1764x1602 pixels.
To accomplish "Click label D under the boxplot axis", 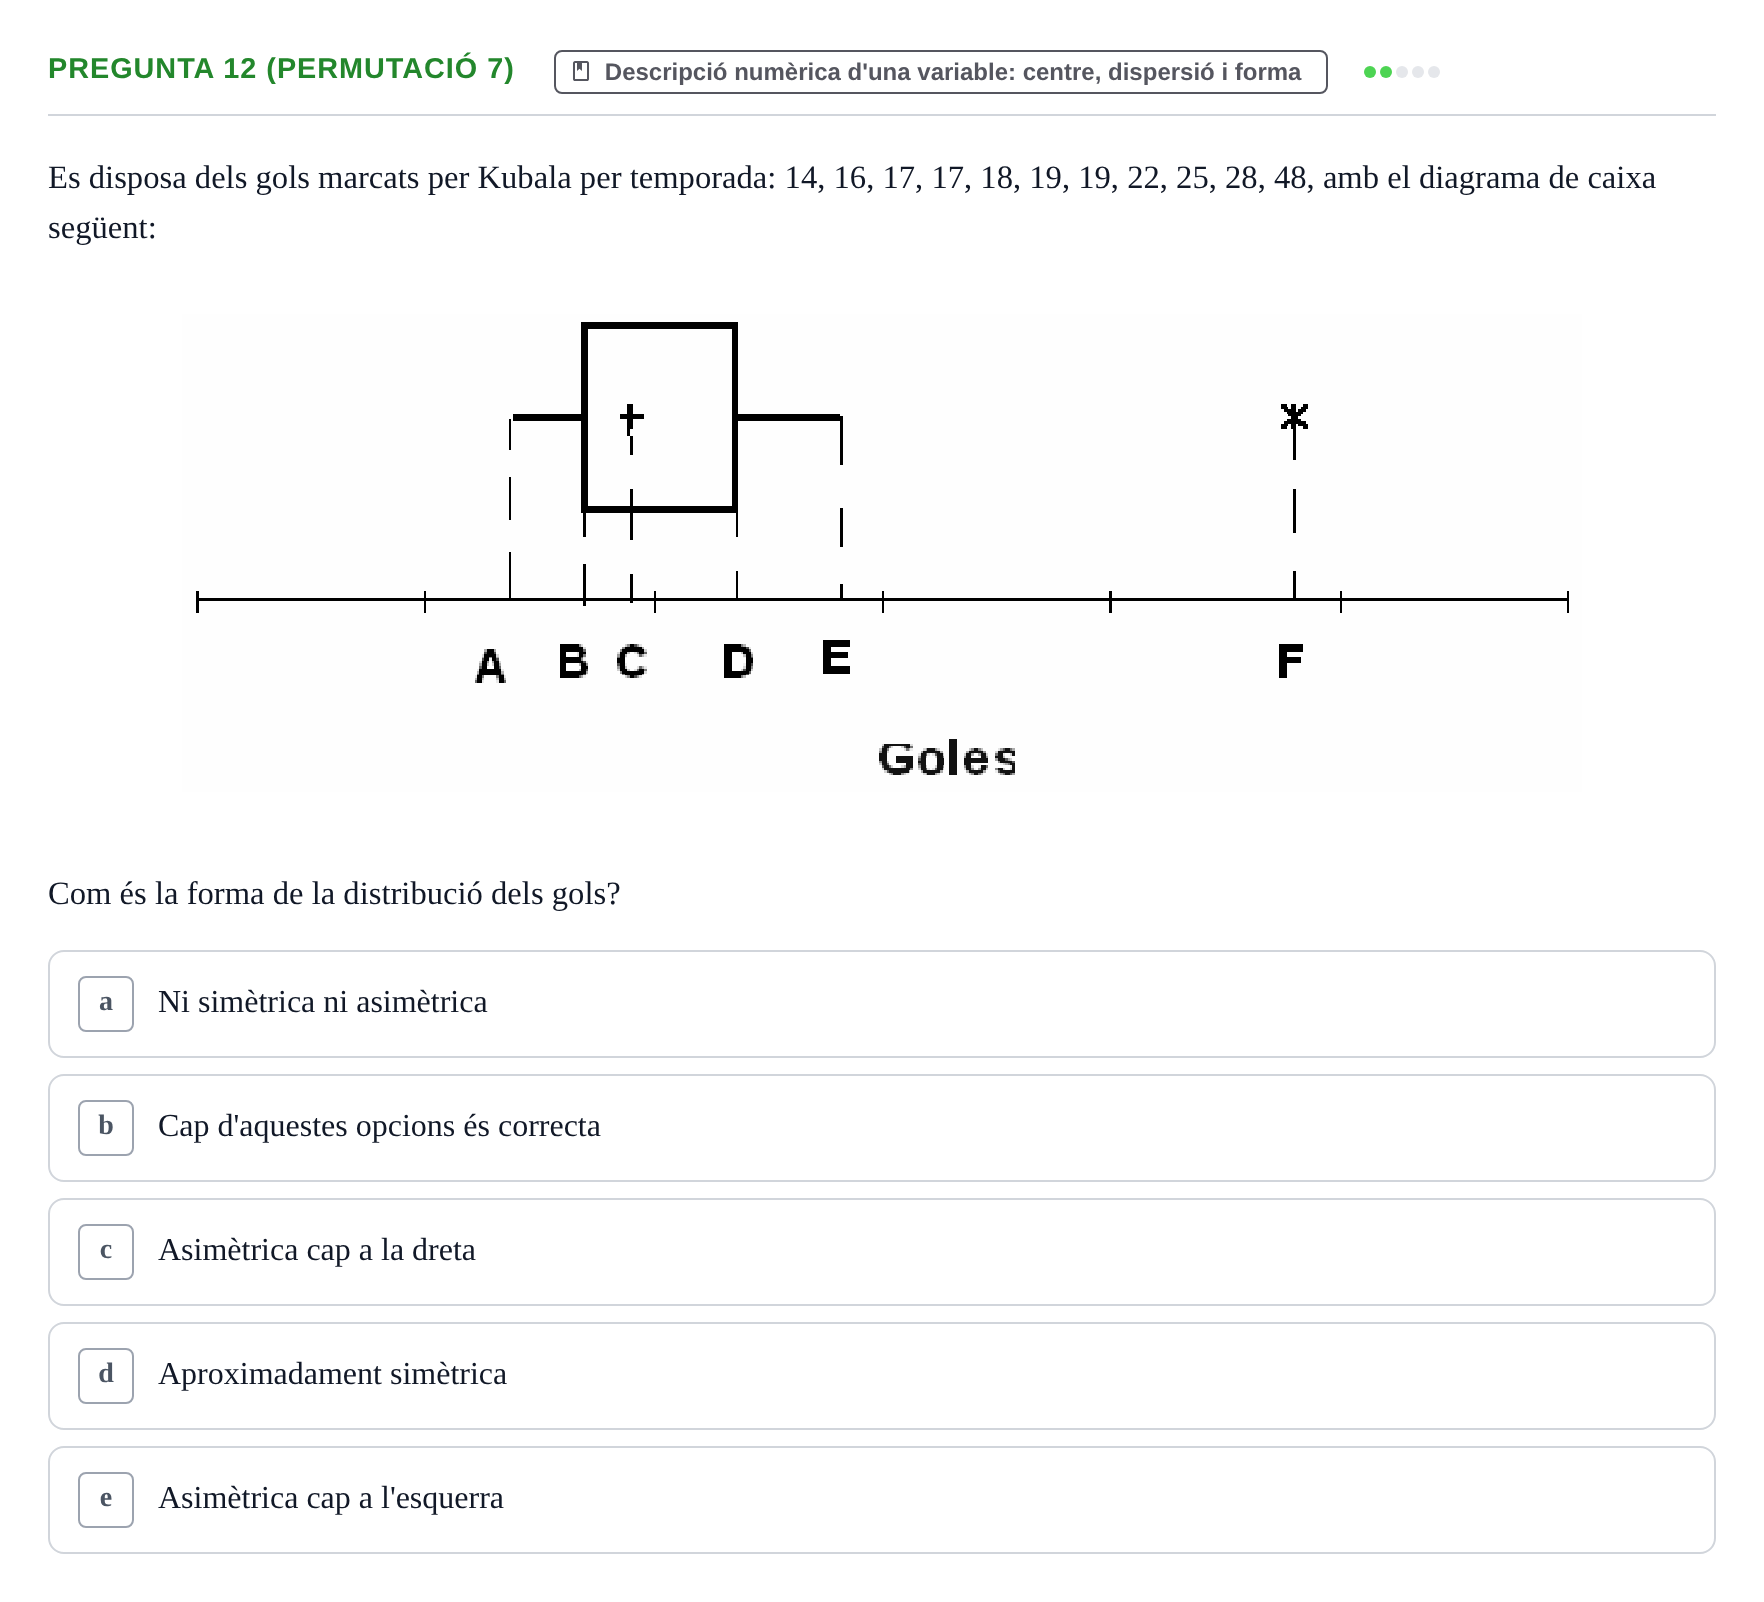I will [737, 661].
